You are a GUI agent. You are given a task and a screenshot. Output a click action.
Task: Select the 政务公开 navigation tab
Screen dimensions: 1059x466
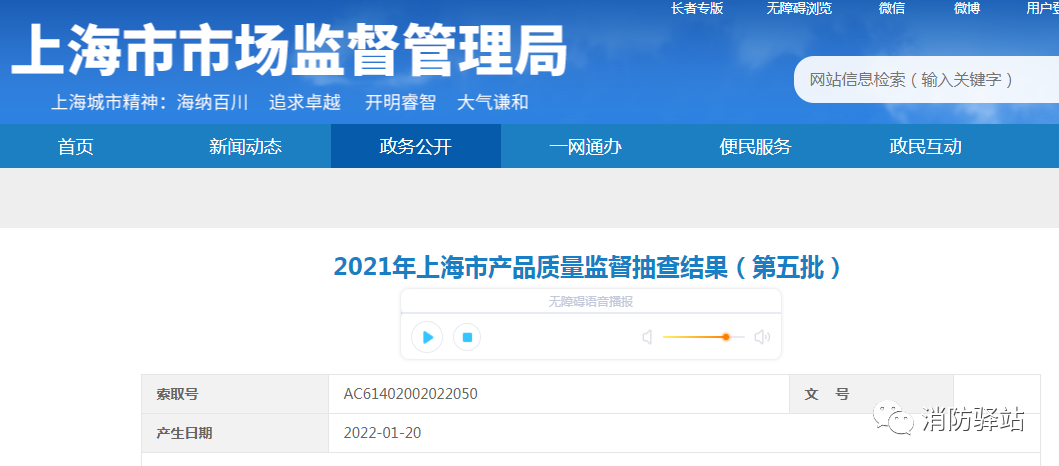tap(415, 147)
